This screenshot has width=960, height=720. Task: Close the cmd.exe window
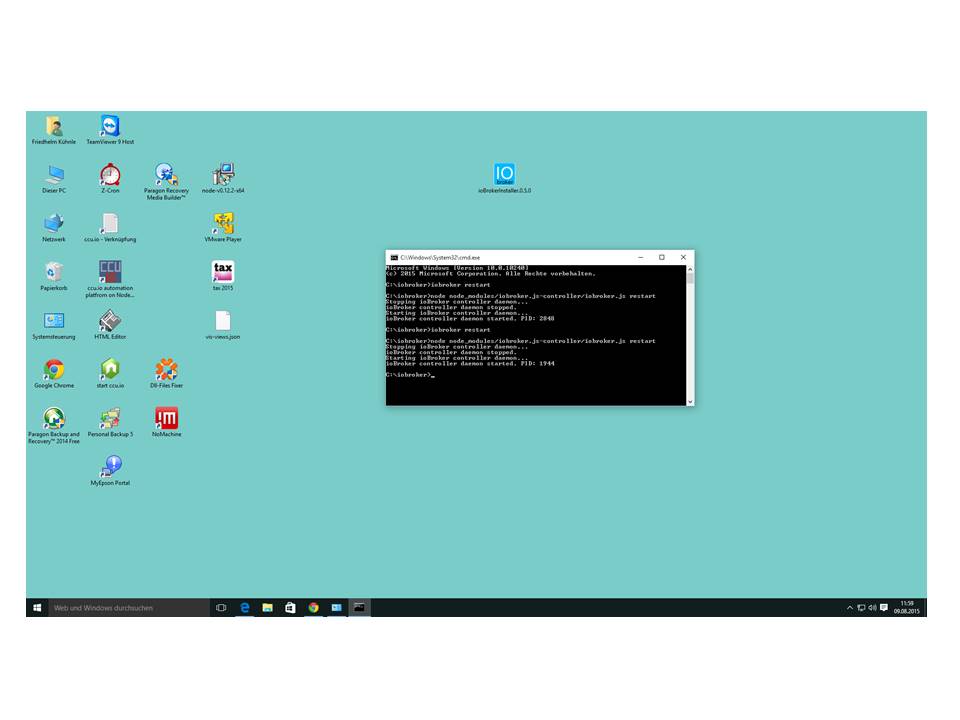coord(683,257)
